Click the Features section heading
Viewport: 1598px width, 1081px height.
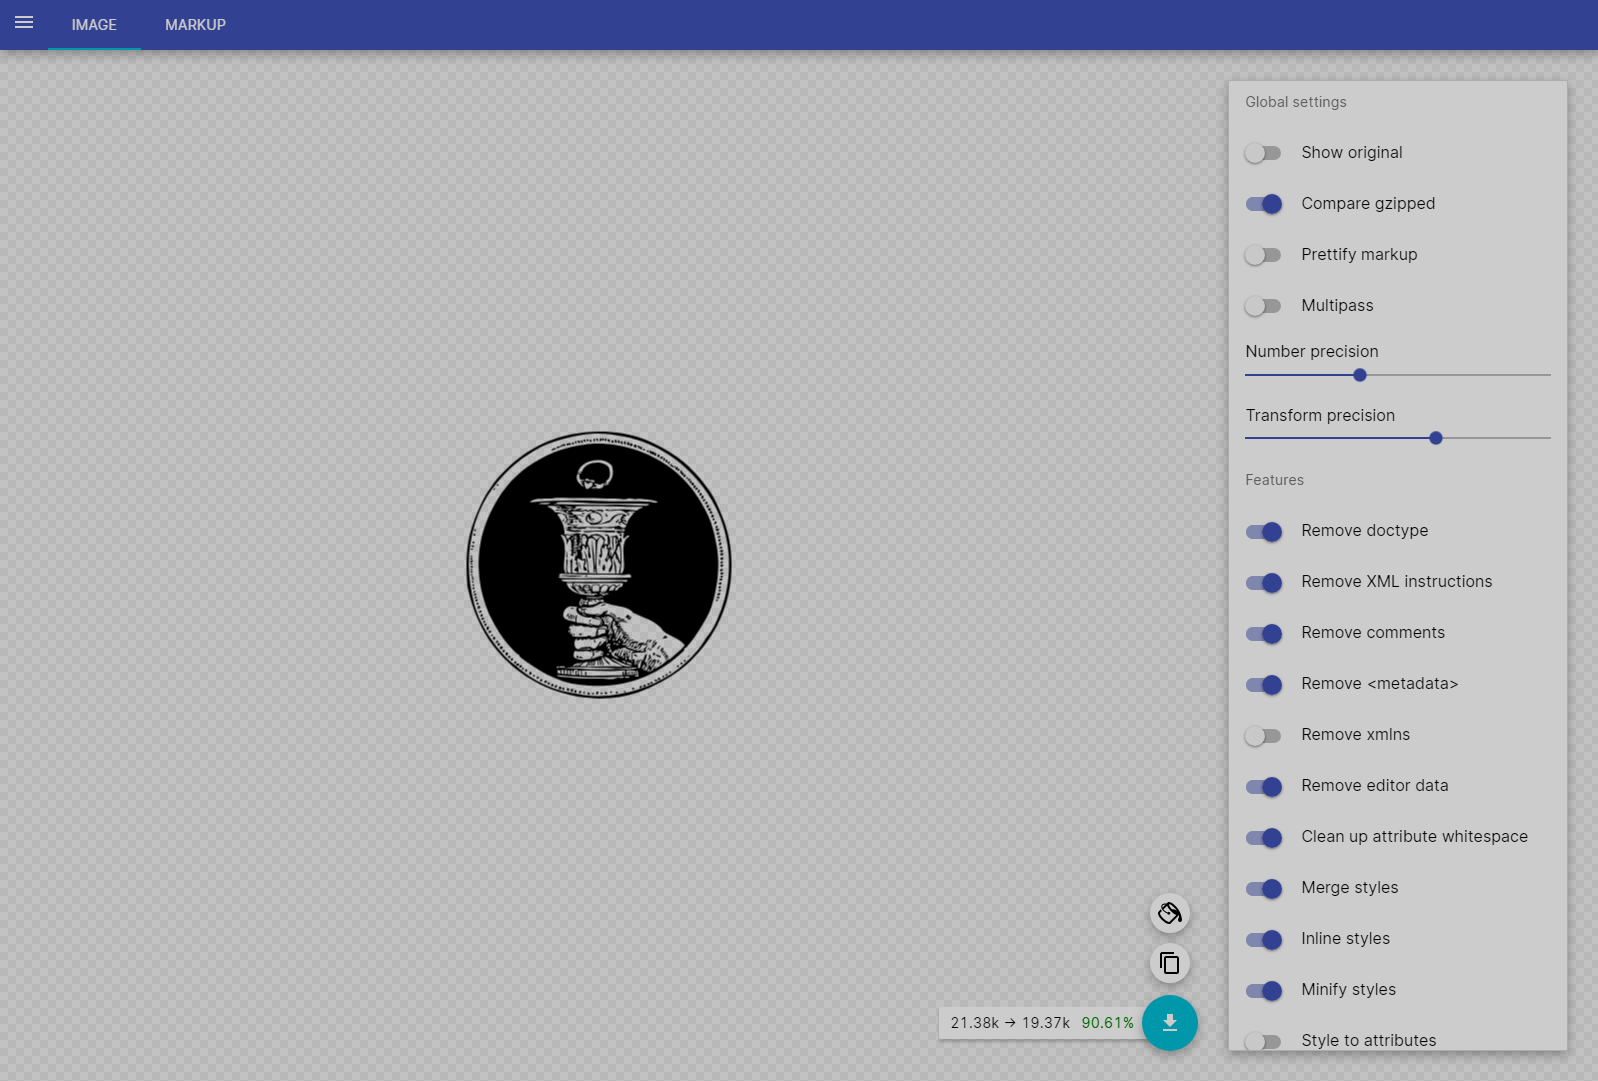tap(1274, 480)
